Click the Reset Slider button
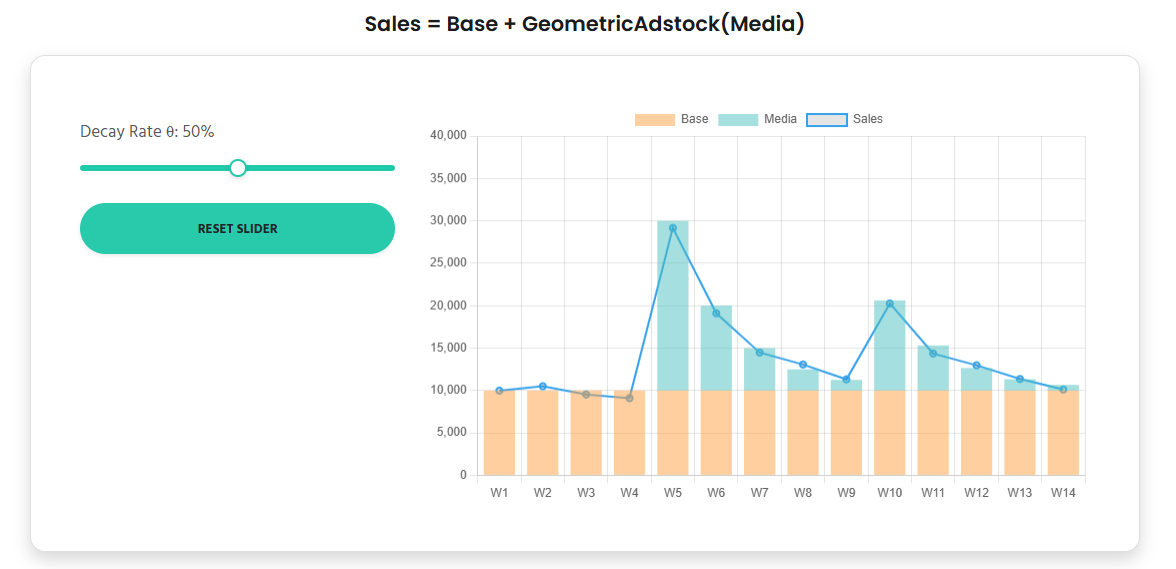 pos(237,228)
